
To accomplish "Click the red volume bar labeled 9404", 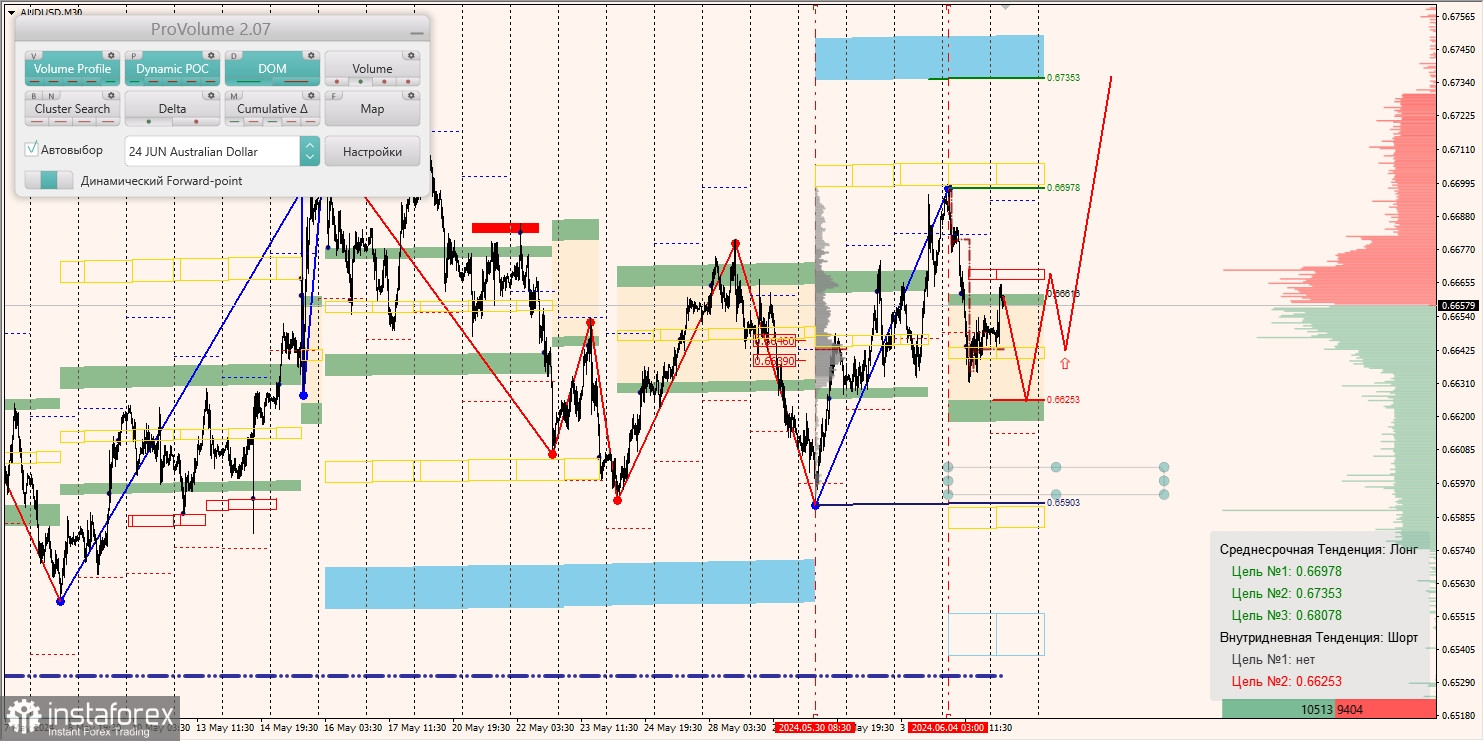I will (x=1385, y=709).
